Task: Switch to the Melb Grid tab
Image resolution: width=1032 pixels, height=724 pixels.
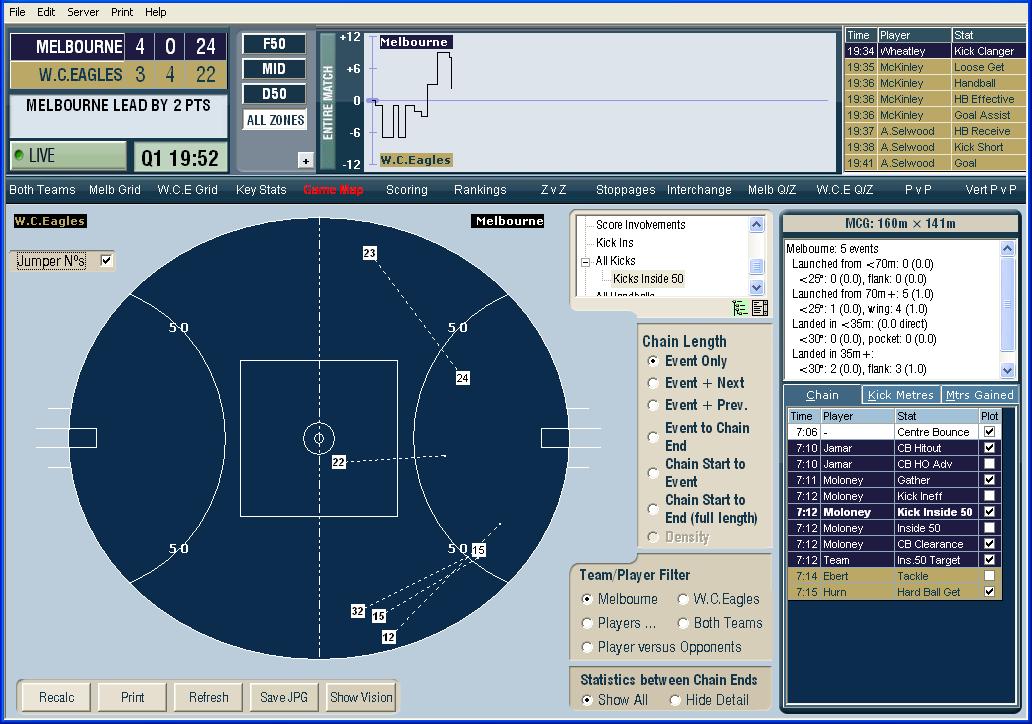Action: [115, 190]
